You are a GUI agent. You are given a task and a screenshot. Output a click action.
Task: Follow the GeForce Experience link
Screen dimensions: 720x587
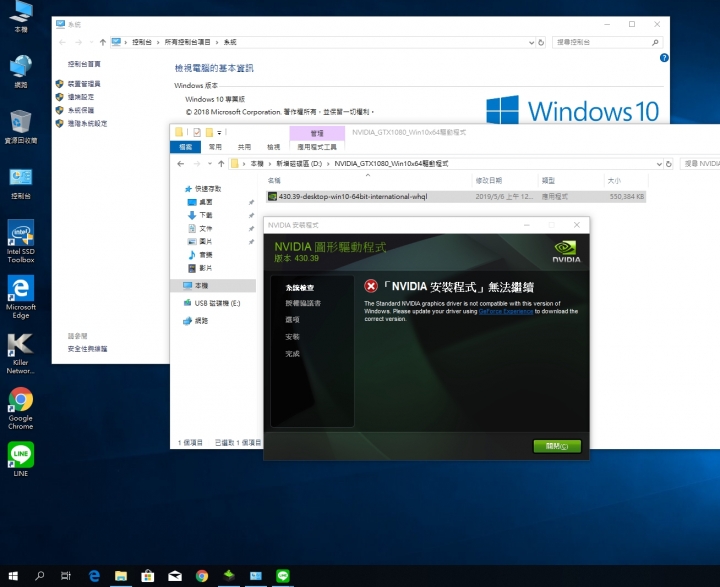pyautogui.click(x=506, y=311)
